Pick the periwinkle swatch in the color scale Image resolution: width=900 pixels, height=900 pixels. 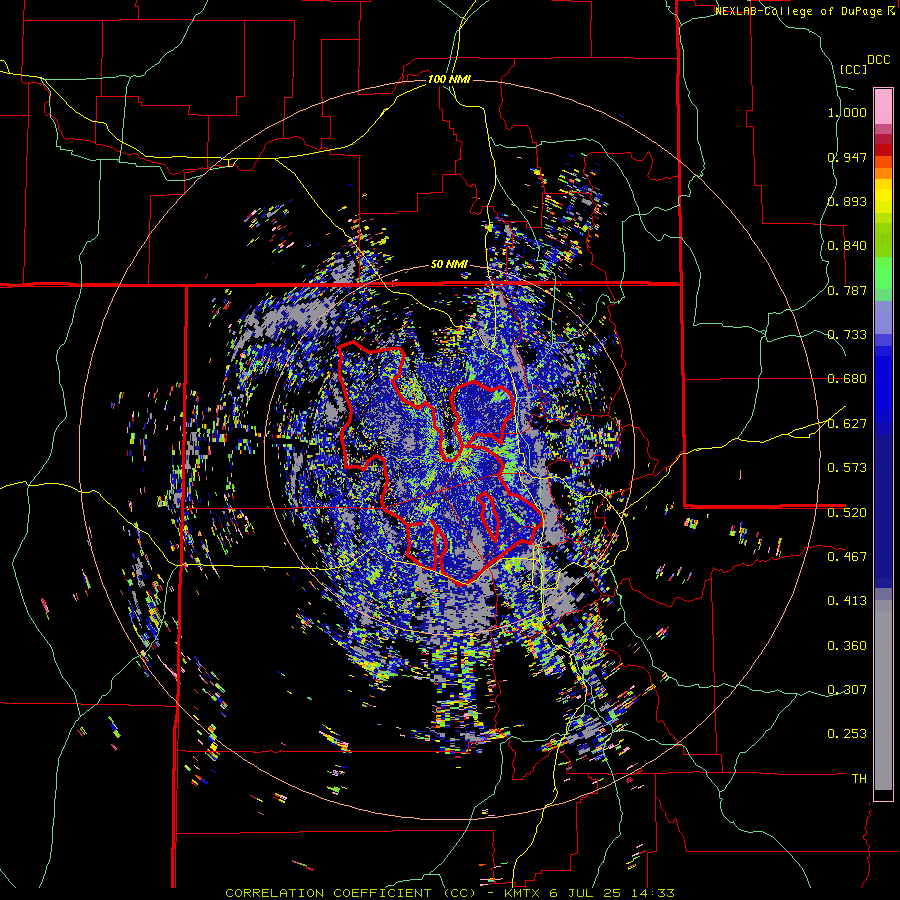pos(883,317)
